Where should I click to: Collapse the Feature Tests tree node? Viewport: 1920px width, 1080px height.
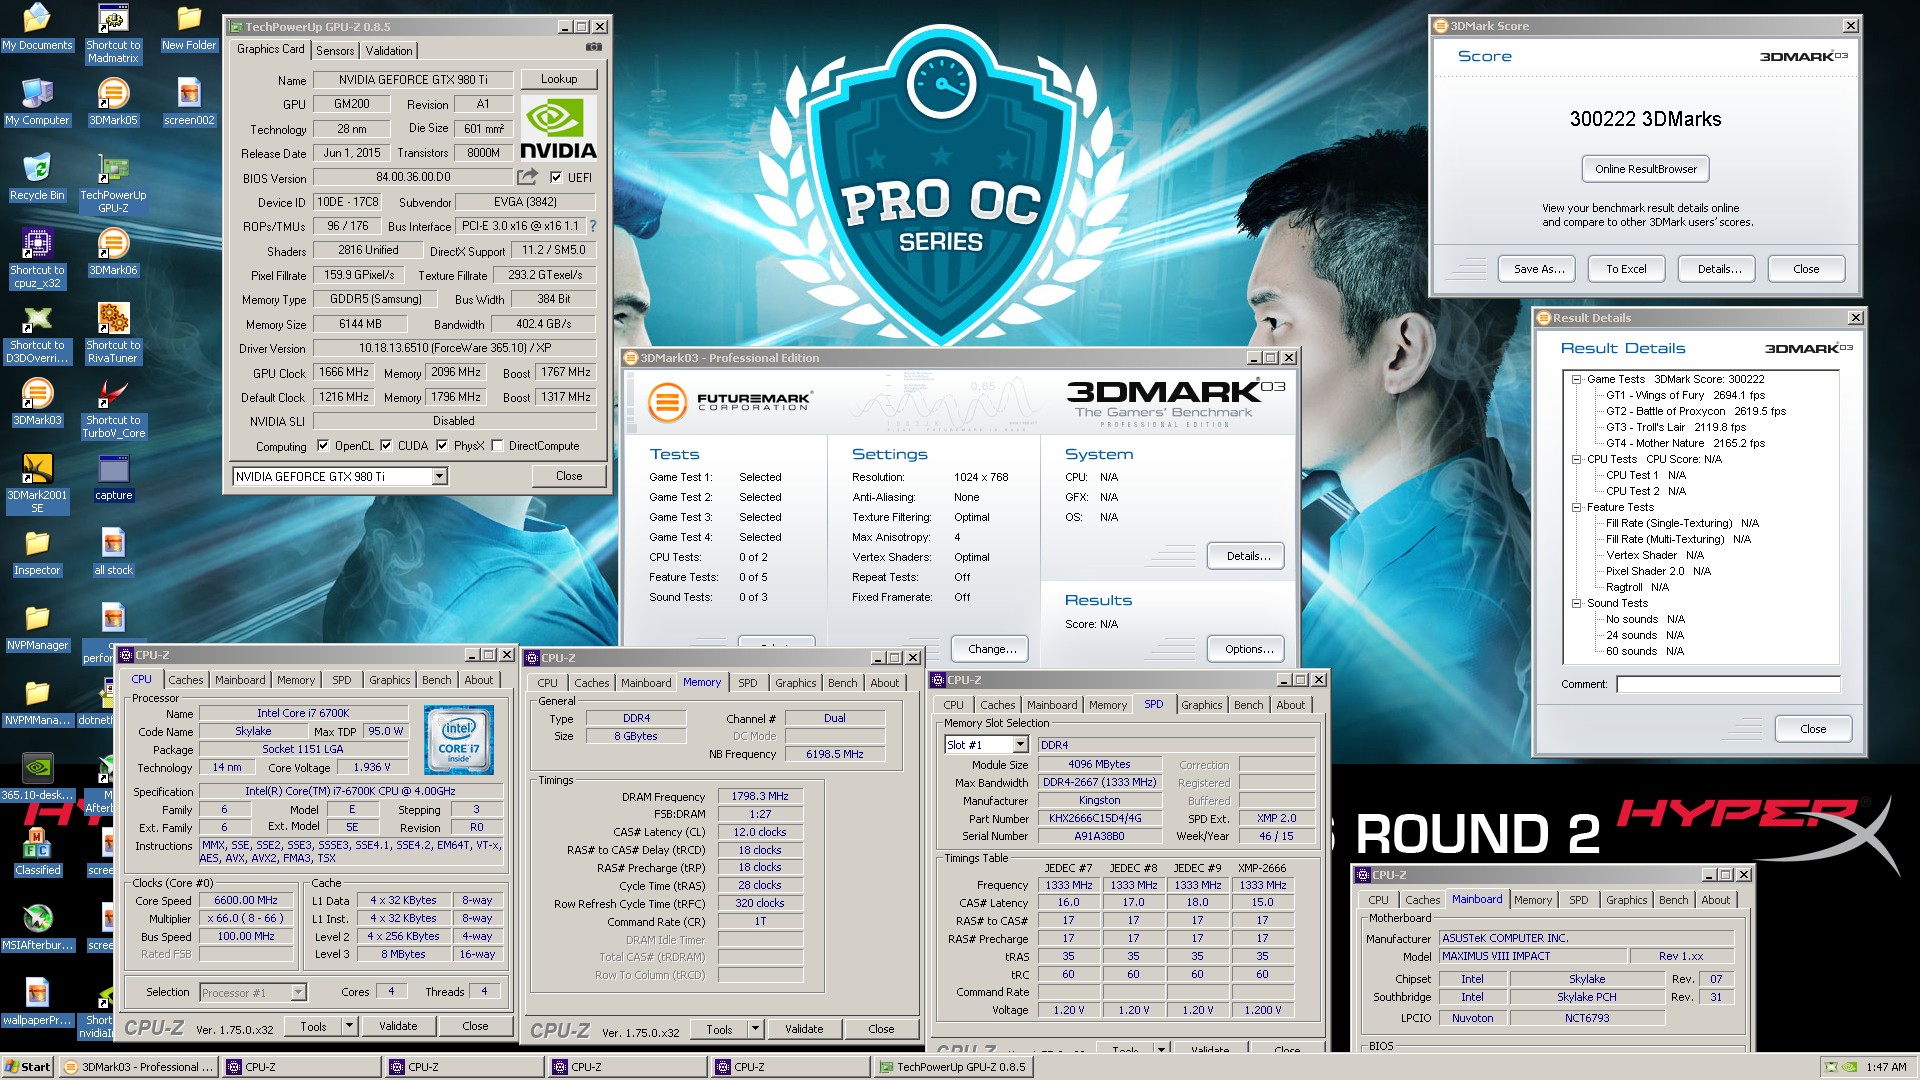(1576, 507)
